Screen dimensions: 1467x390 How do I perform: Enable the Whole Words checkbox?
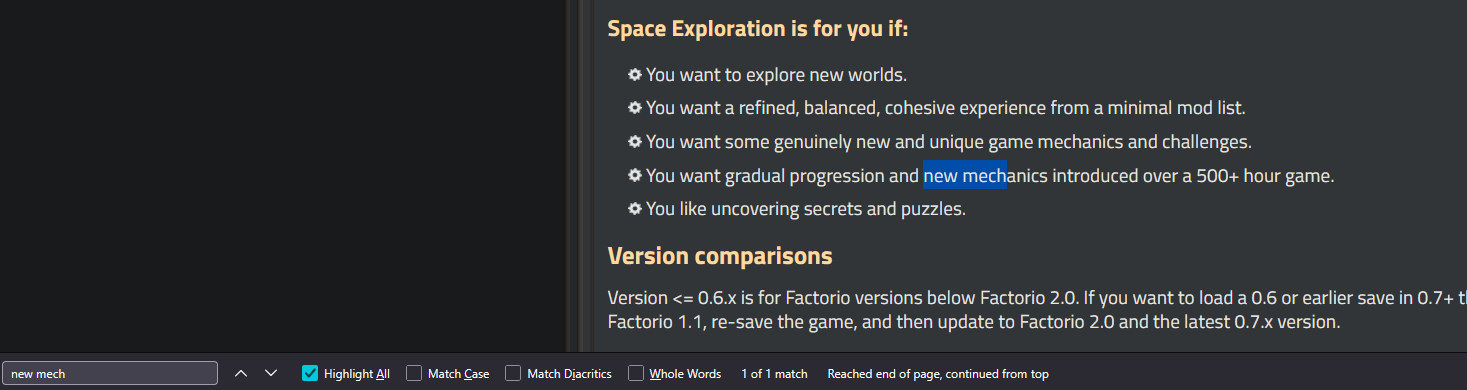[x=635, y=373]
